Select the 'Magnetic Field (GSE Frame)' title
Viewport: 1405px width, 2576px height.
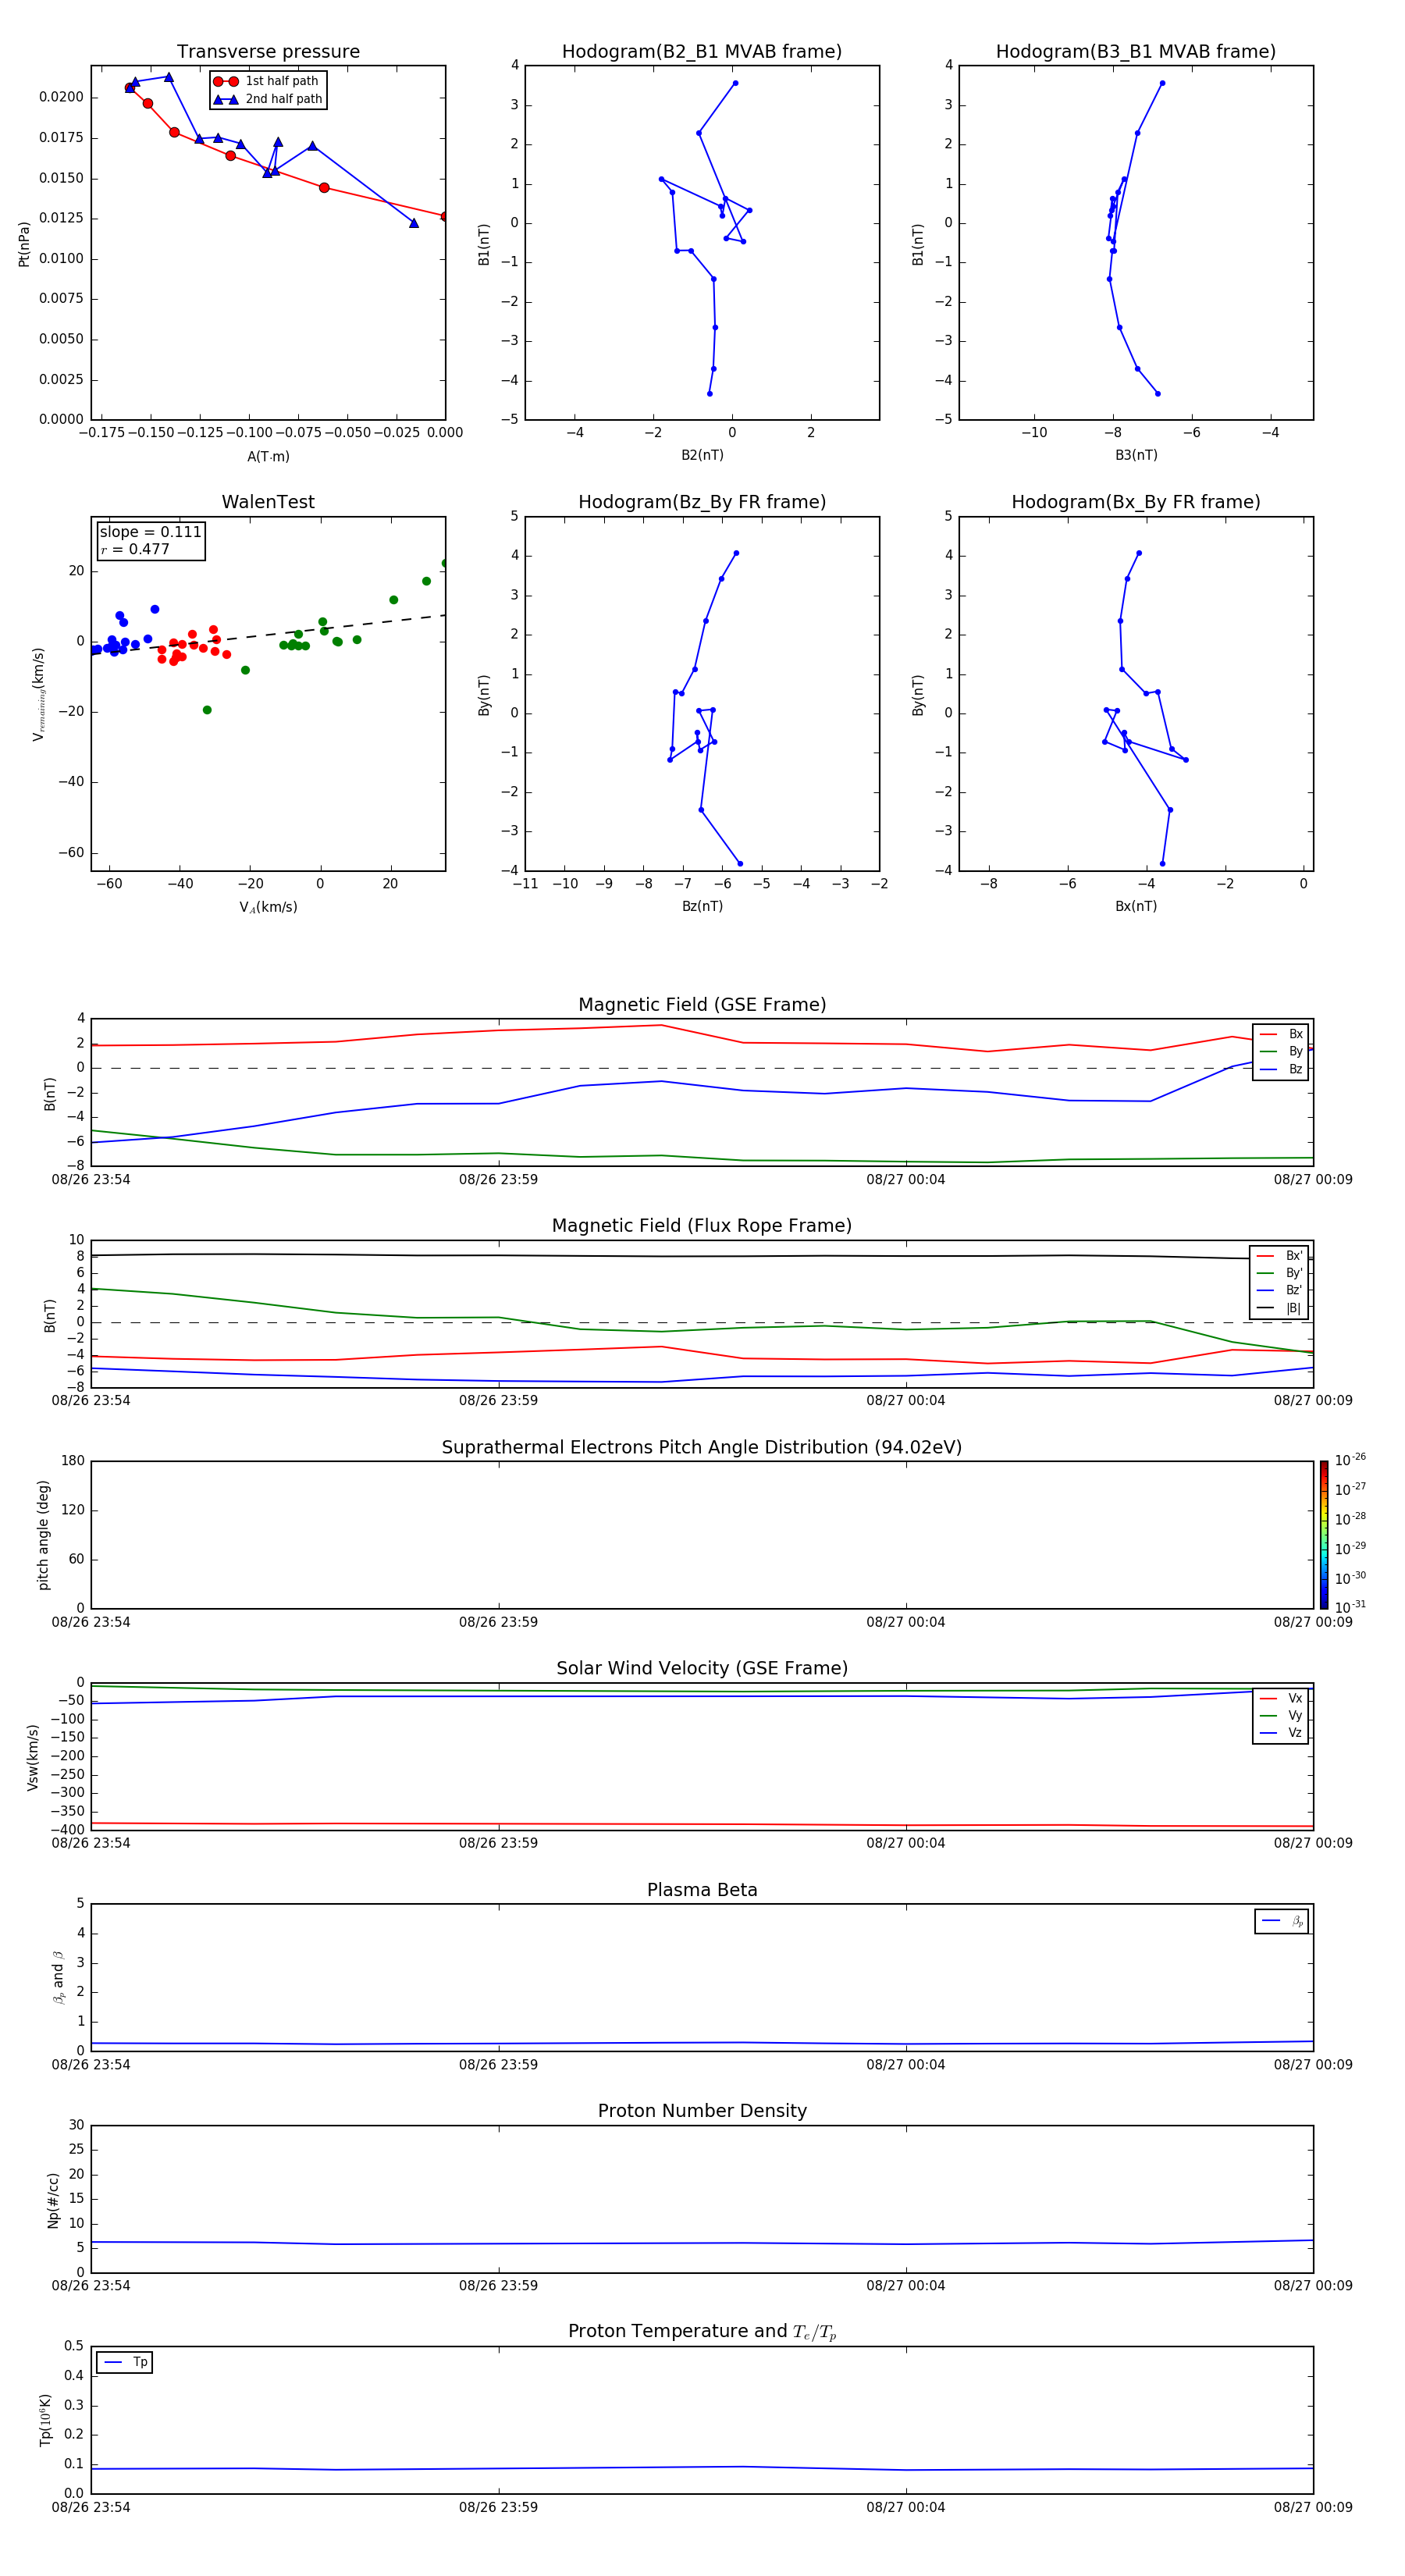[x=702, y=1005]
